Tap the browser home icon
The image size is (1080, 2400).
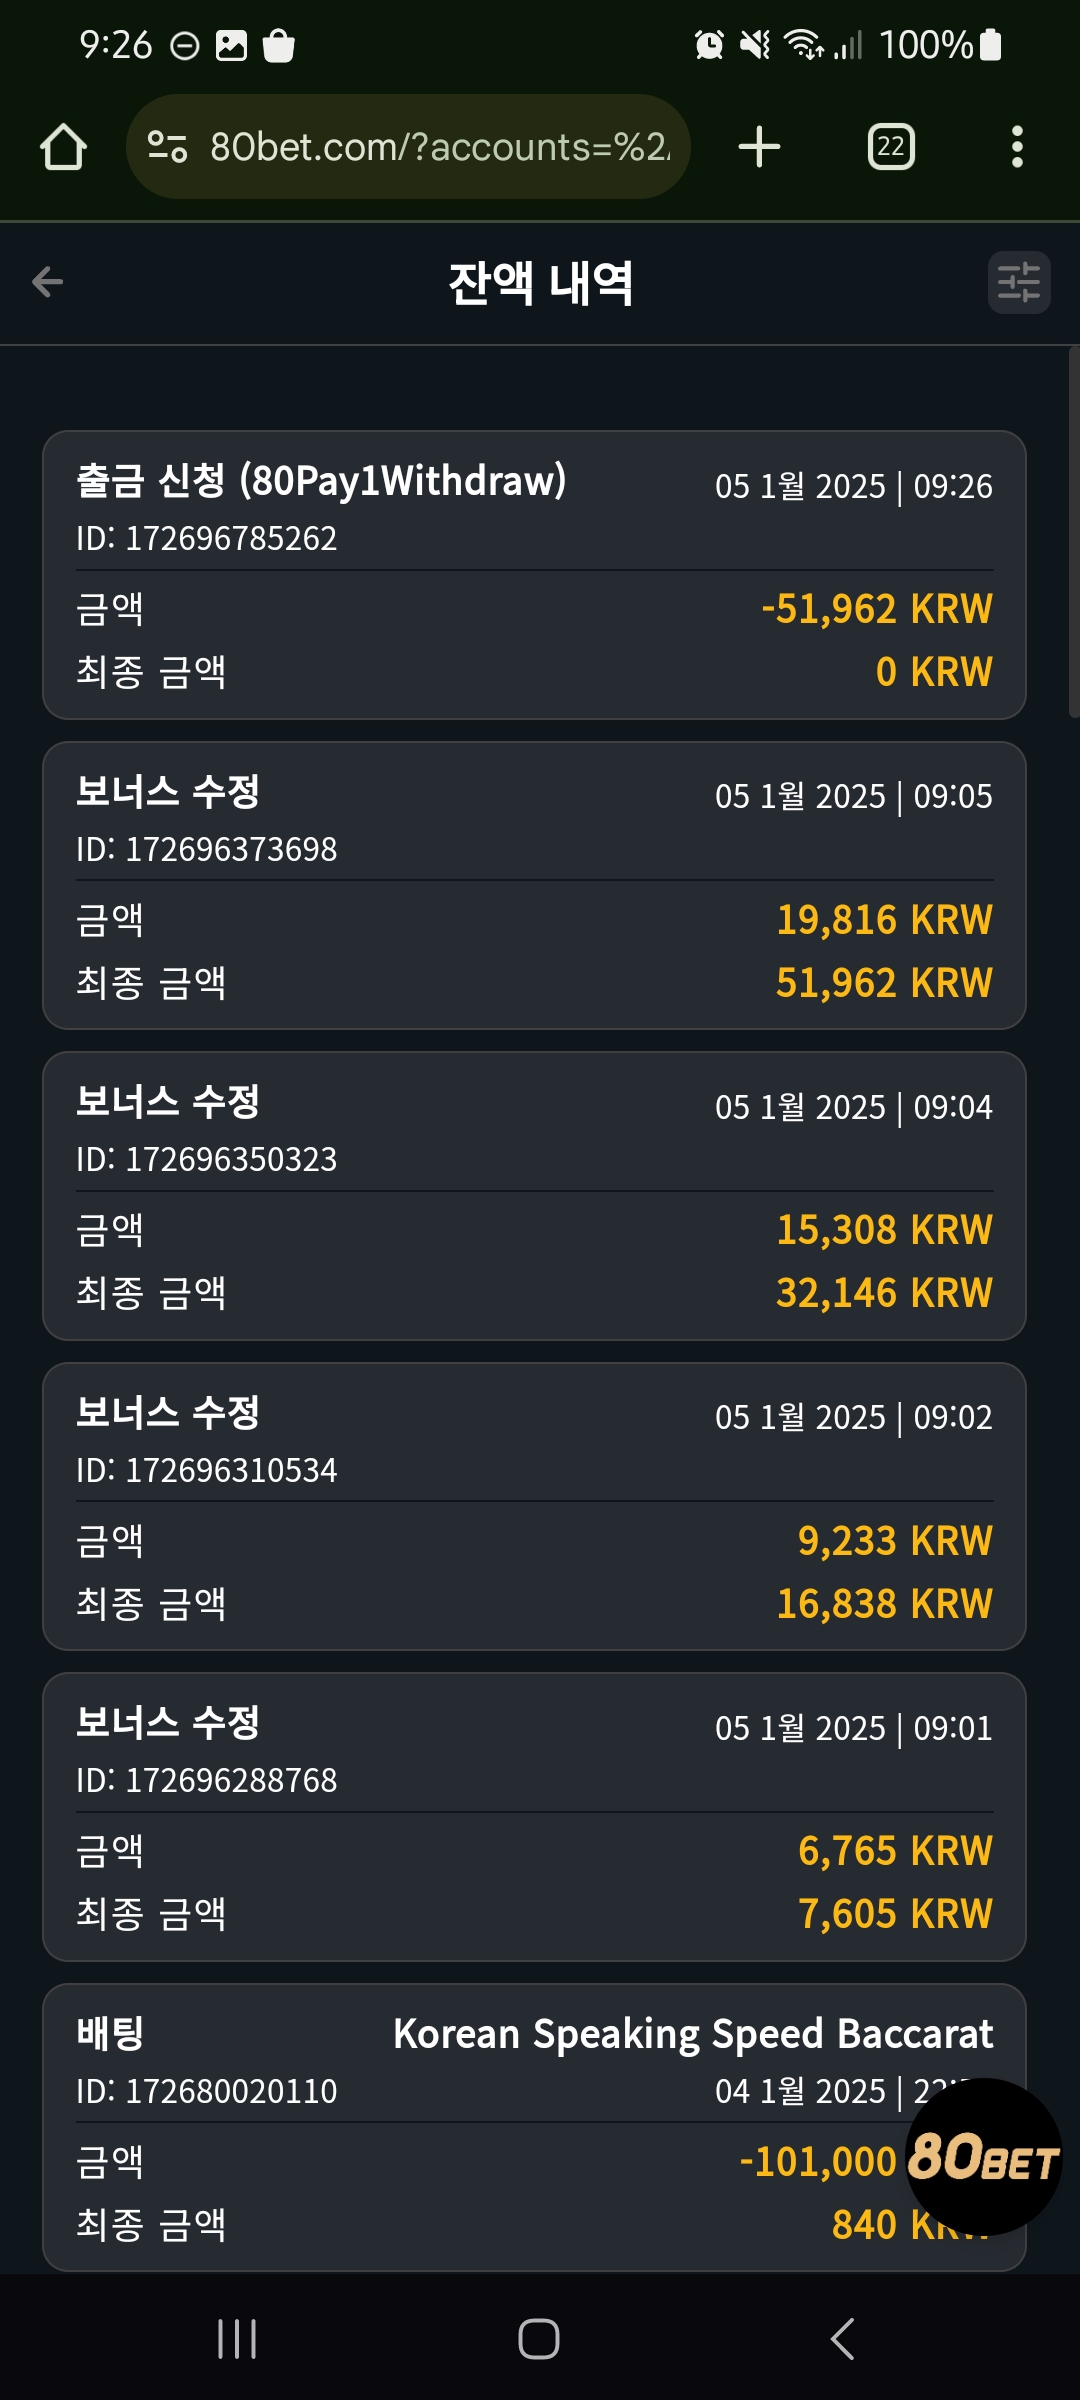pos(63,147)
